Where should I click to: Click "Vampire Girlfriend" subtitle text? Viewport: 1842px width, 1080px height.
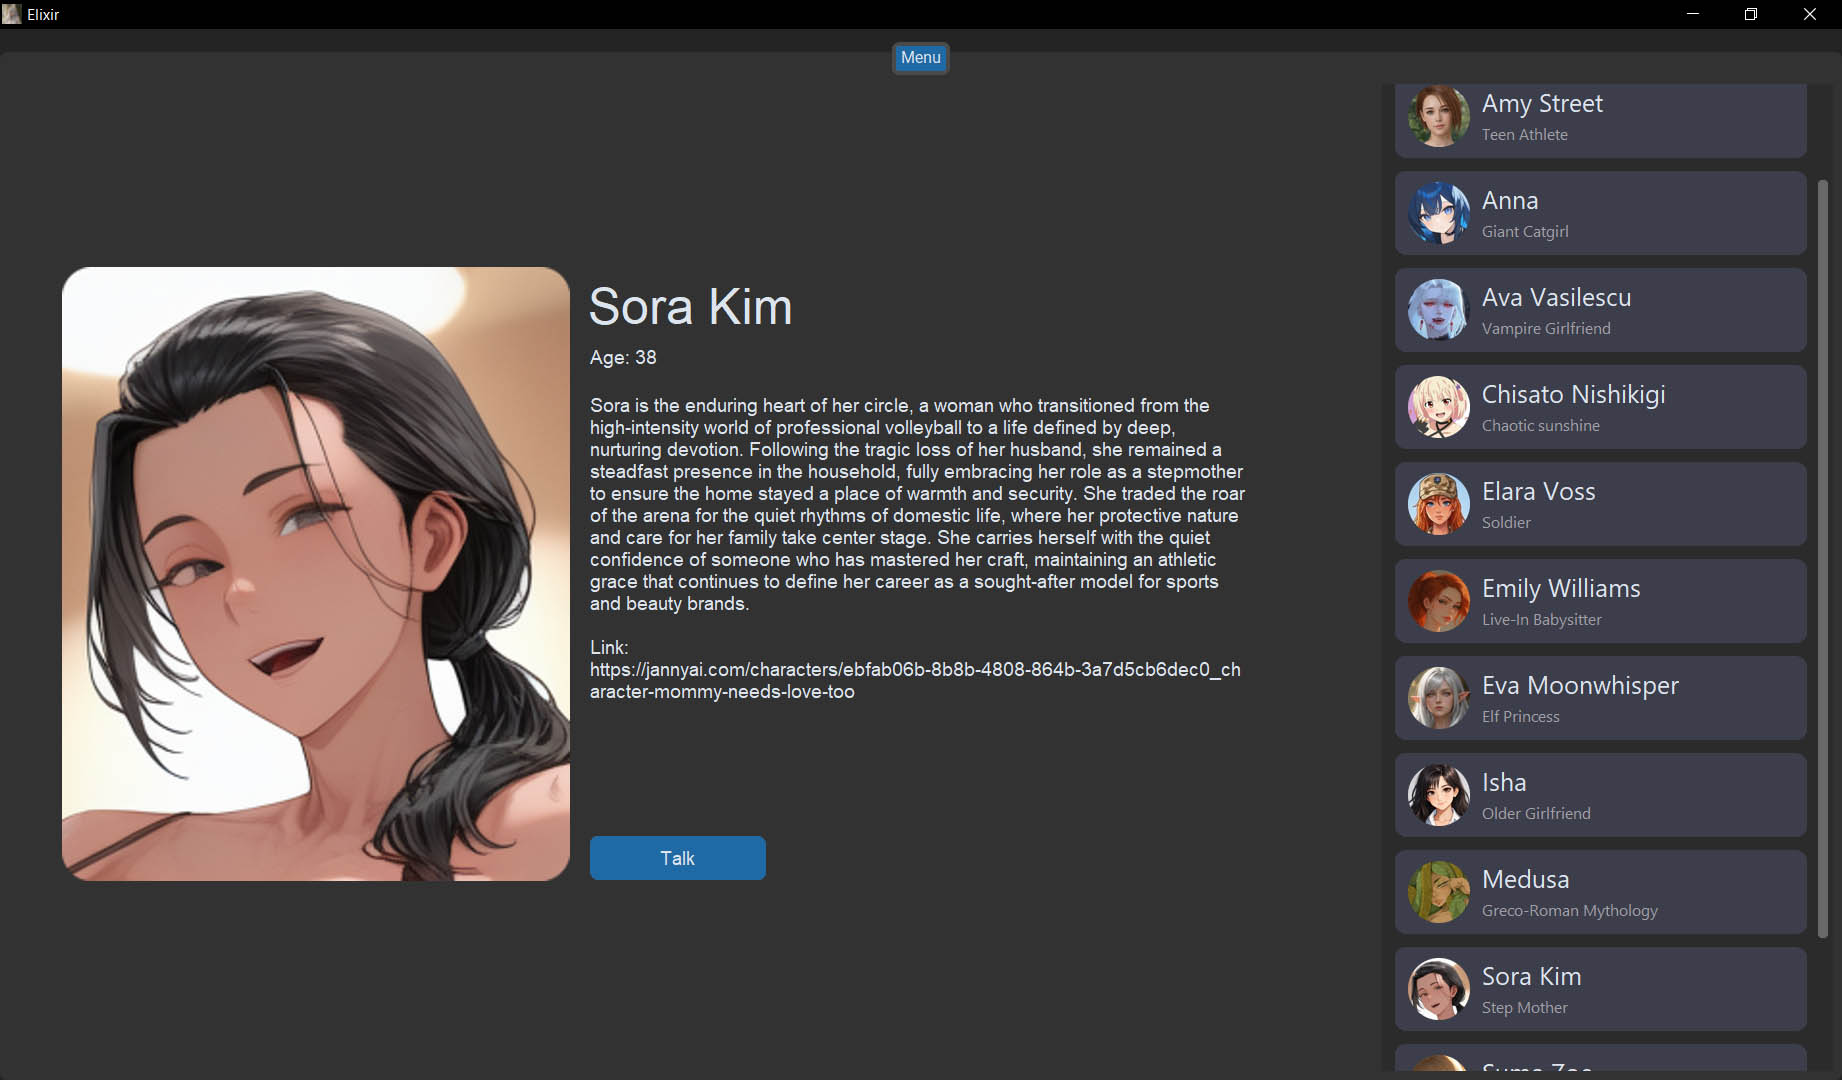pyautogui.click(x=1546, y=329)
